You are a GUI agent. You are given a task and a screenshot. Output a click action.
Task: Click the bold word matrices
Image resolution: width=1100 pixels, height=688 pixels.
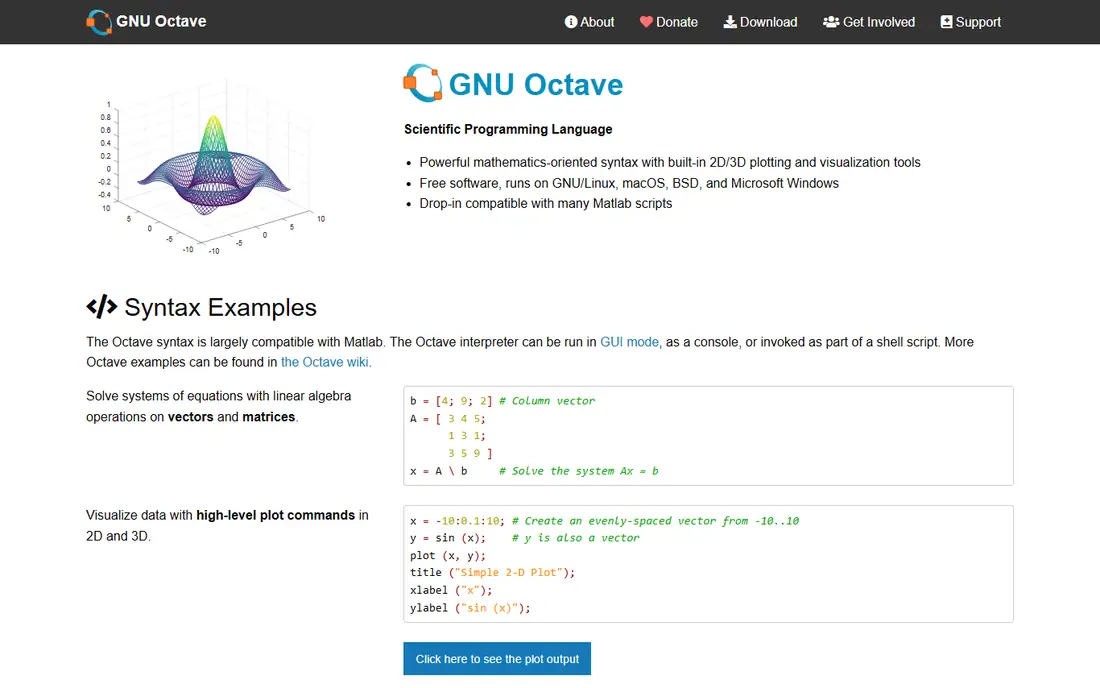(269, 417)
